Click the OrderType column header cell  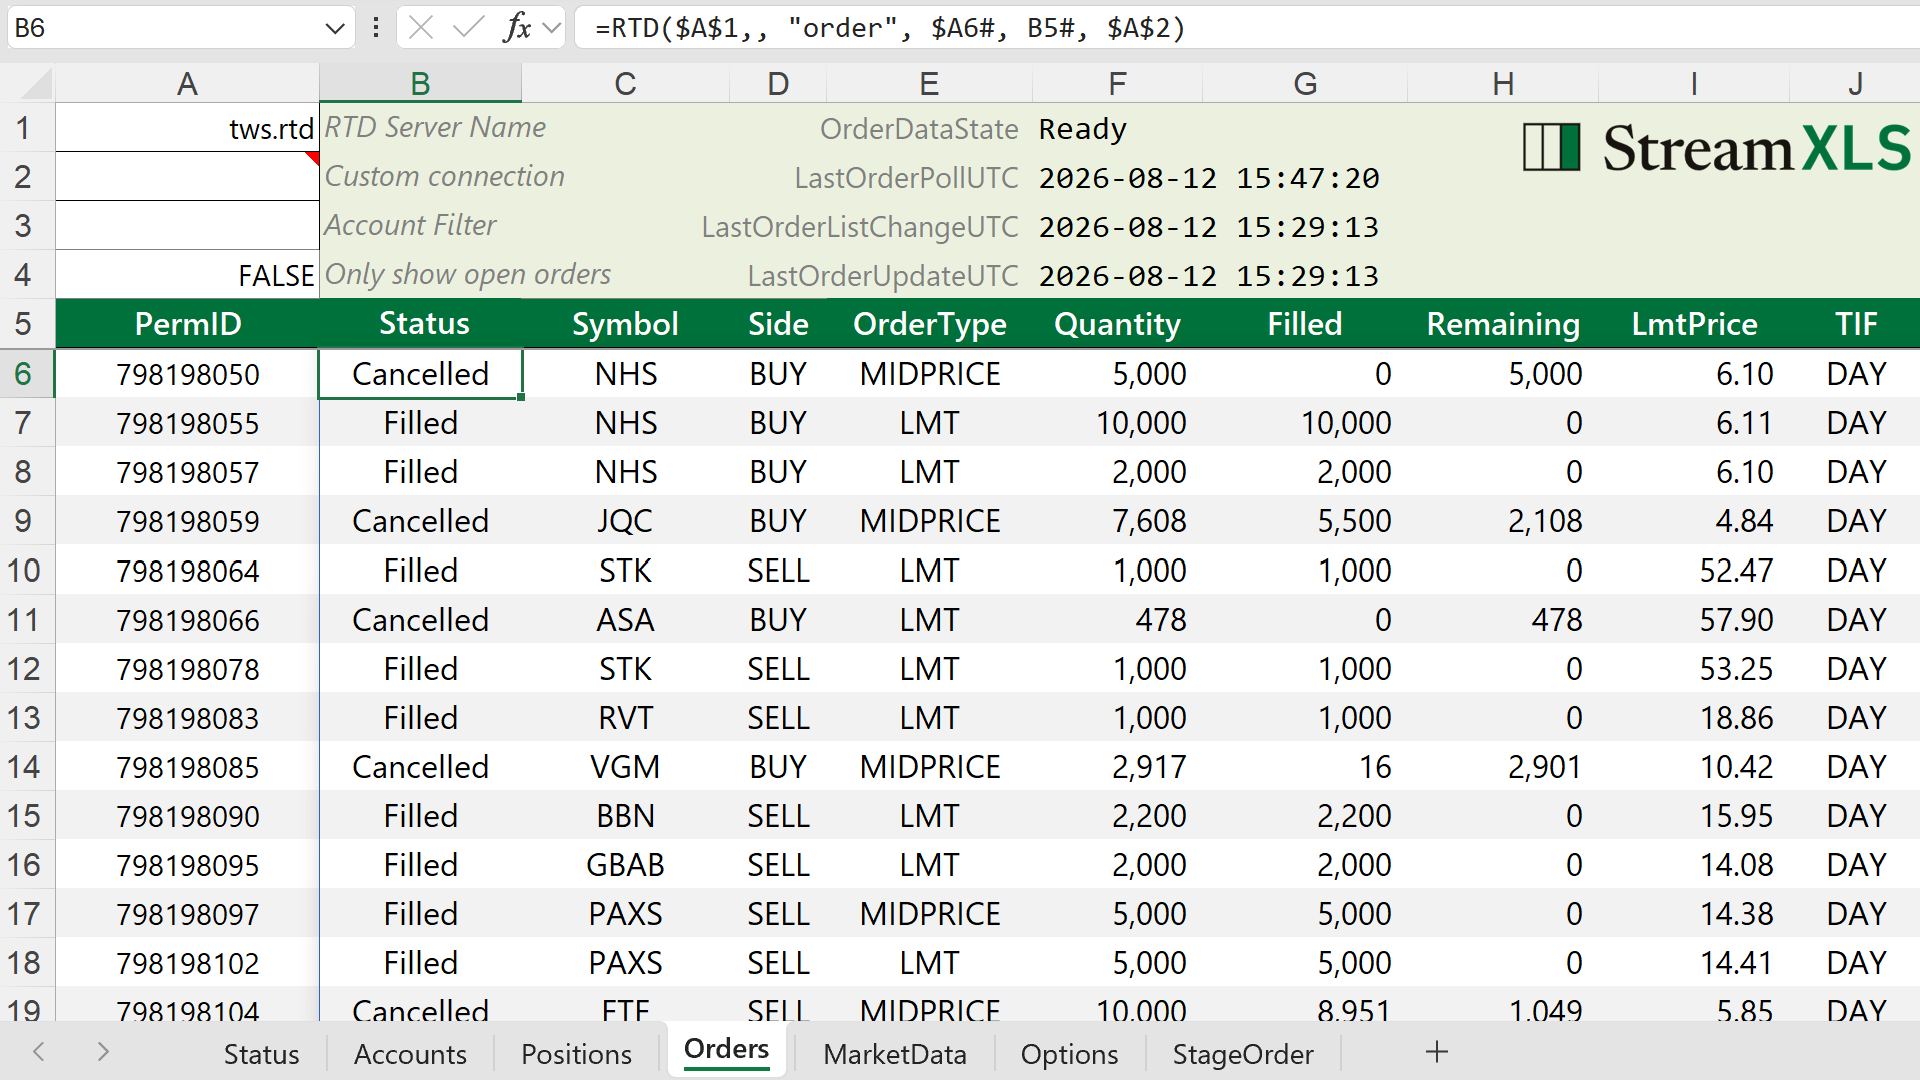pos(929,324)
